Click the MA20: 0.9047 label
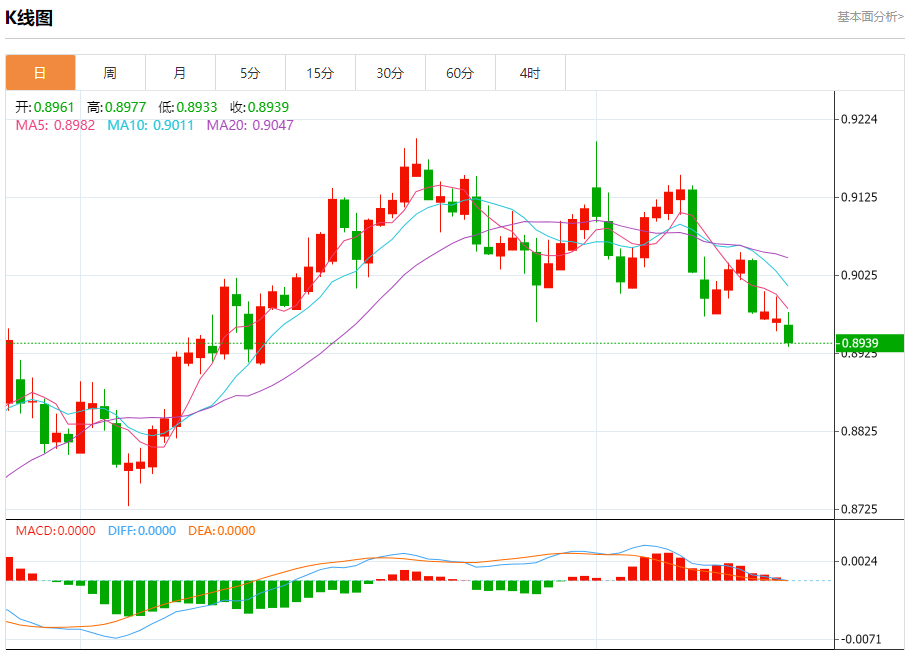 250,125
